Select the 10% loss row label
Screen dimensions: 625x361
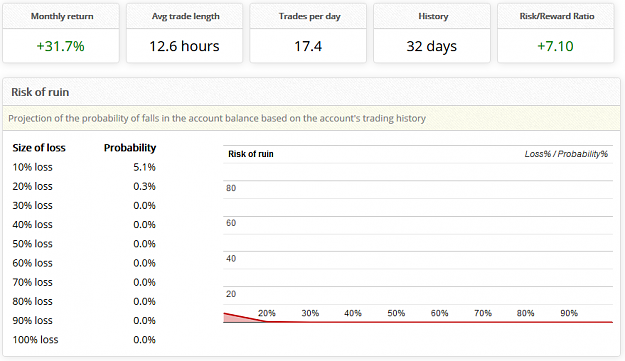click(33, 167)
